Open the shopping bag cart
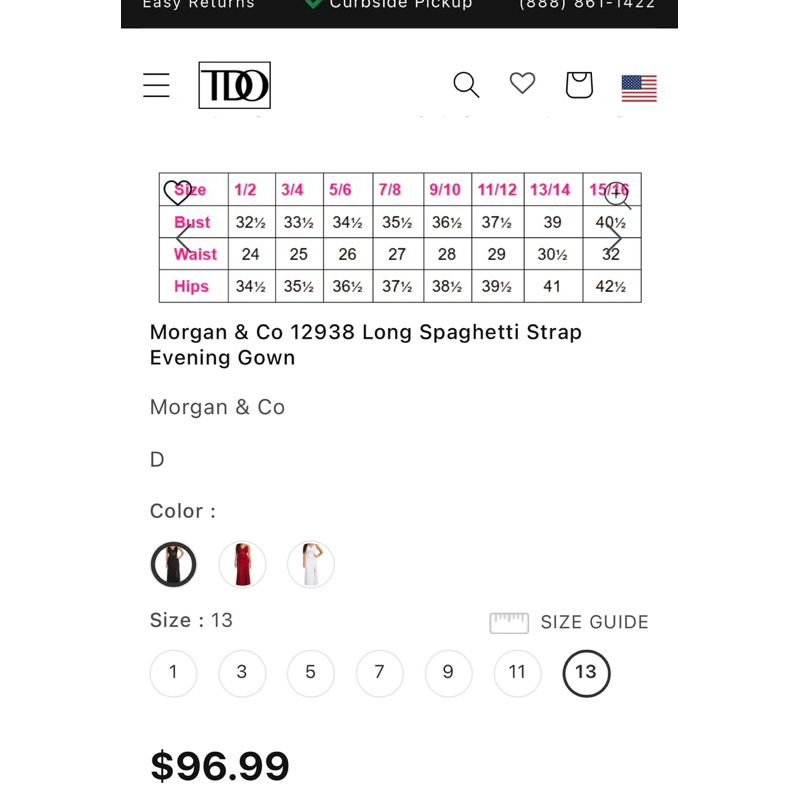The image size is (800, 800). (x=579, y=85)
